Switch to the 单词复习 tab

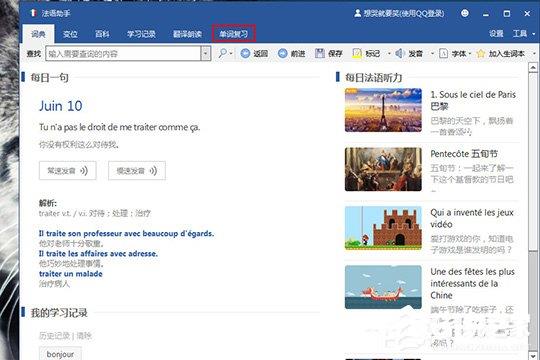pyautogui.click(x=233, y=34)
